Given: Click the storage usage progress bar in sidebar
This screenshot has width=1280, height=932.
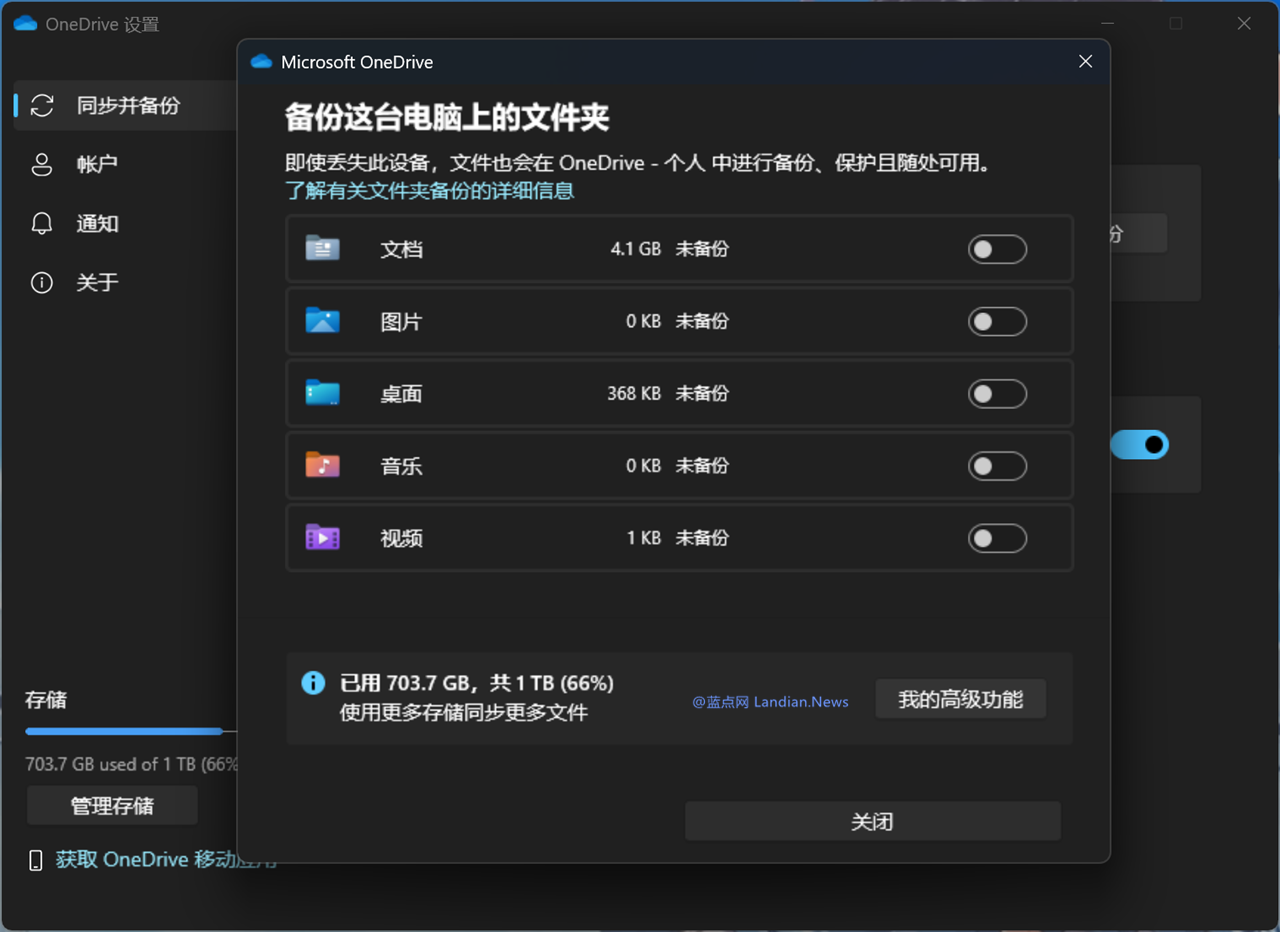Looking at the screenshot, I should 131,731.
